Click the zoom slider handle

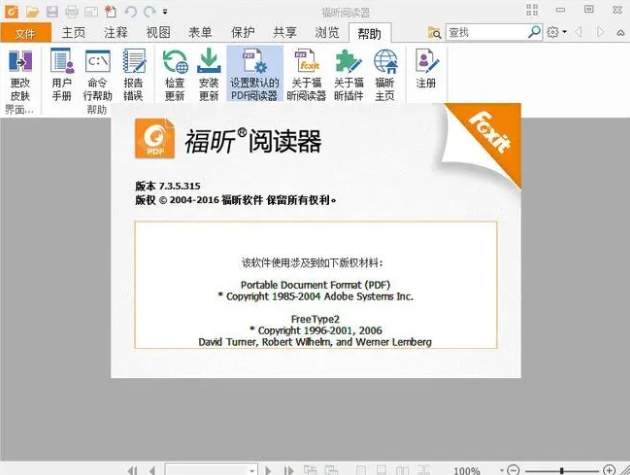(562, 470)
